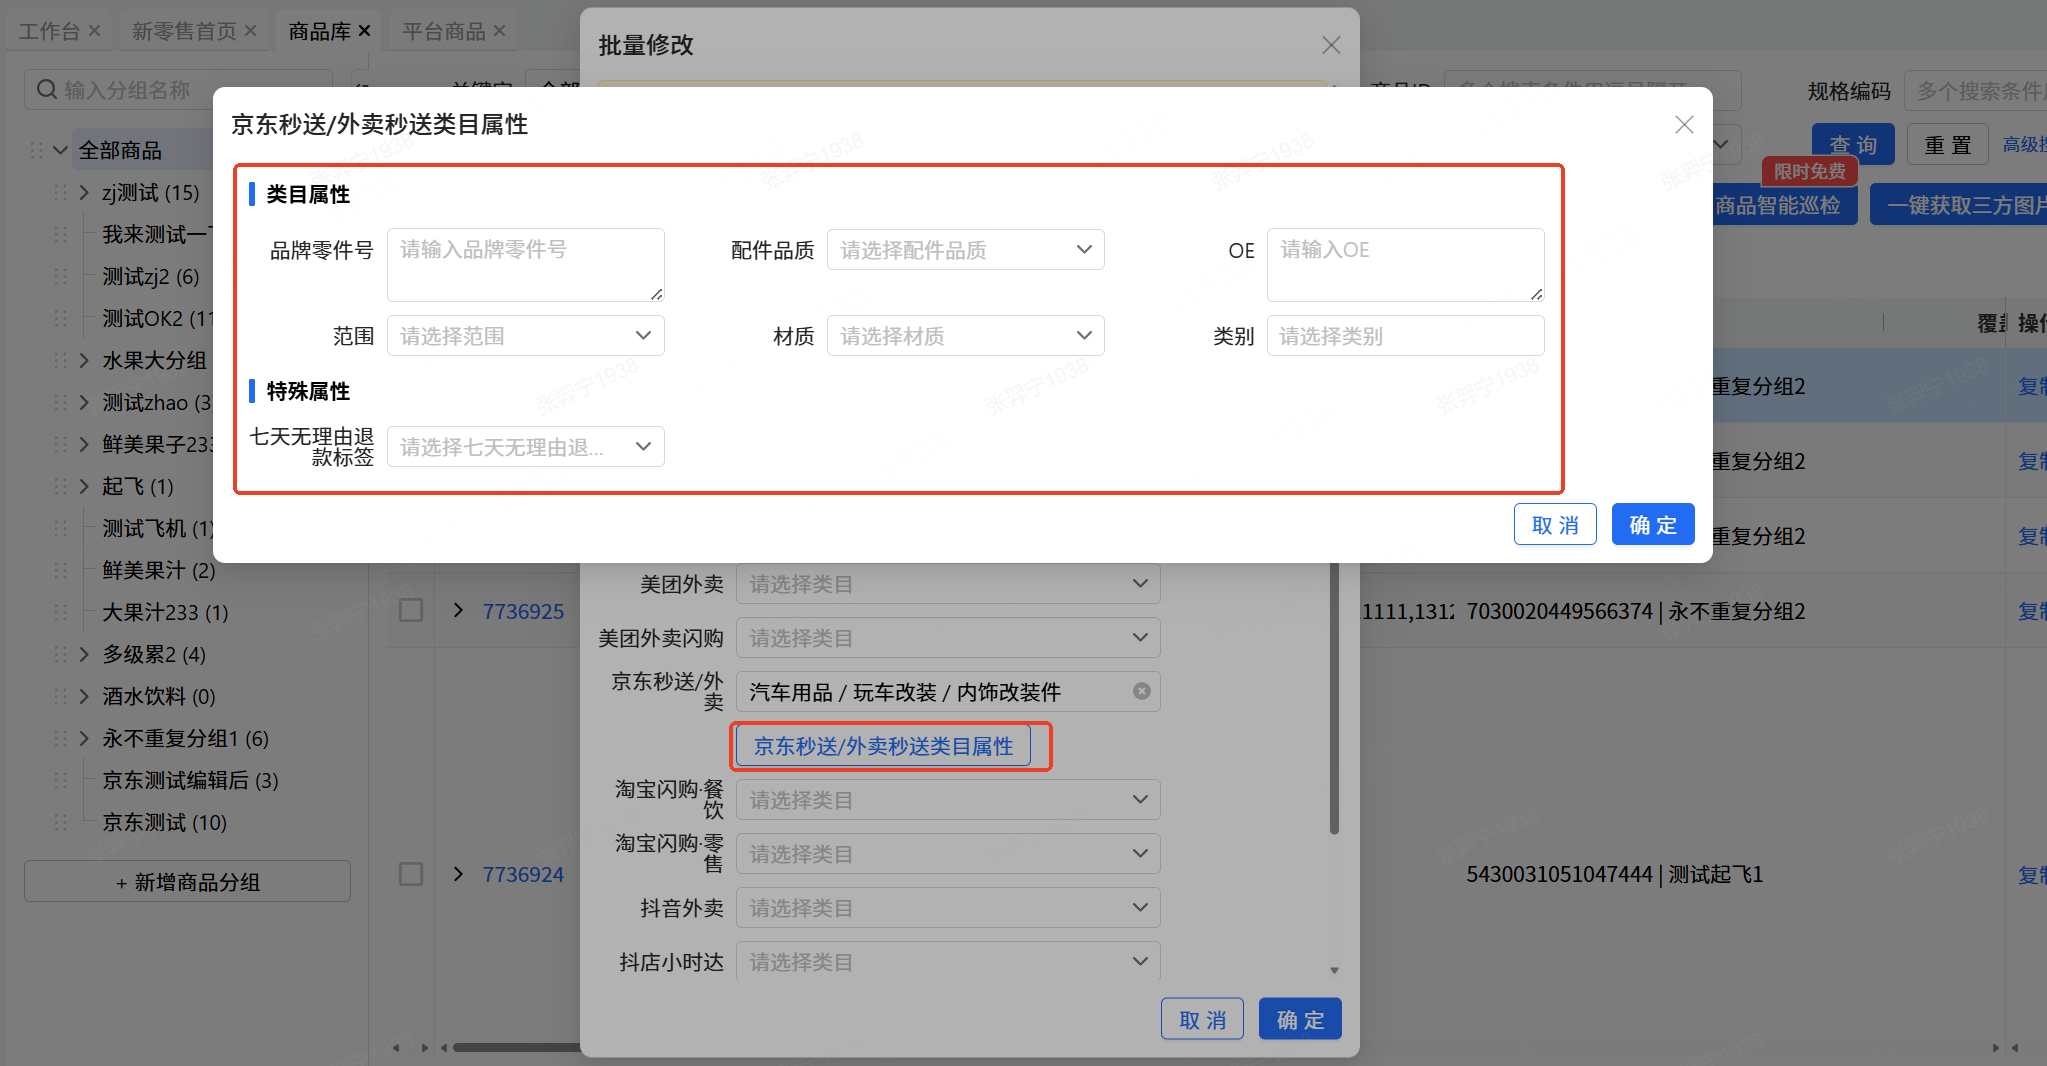This screenshot has width=2047, height=1066.
Task: Click drag handle beside zj测试 (15)
Action: 60,192
